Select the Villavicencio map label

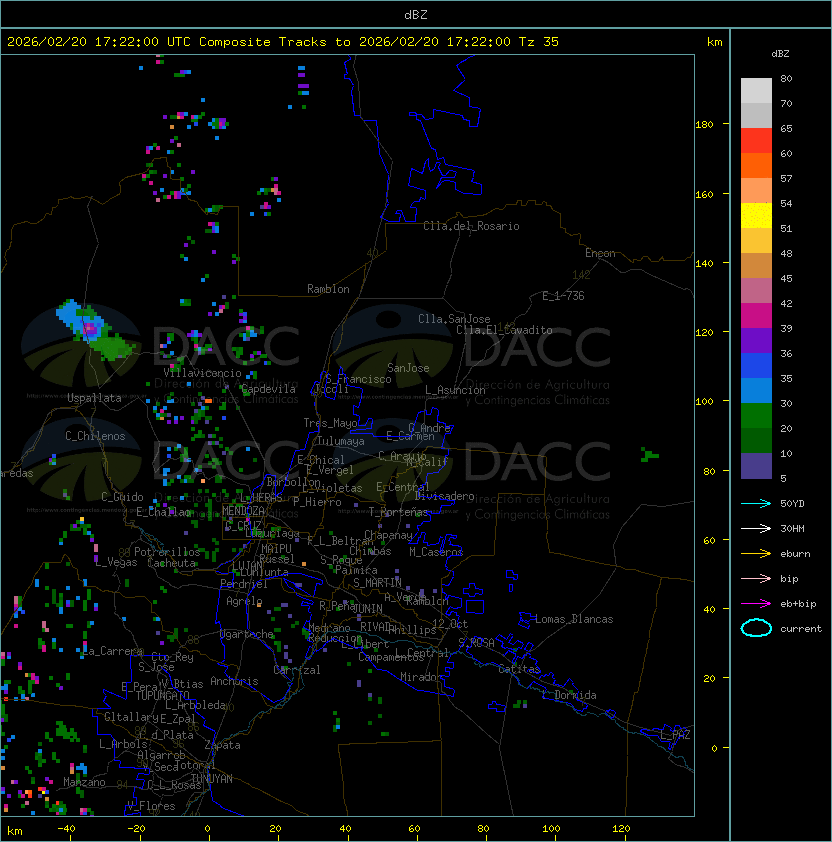(202, 373)
